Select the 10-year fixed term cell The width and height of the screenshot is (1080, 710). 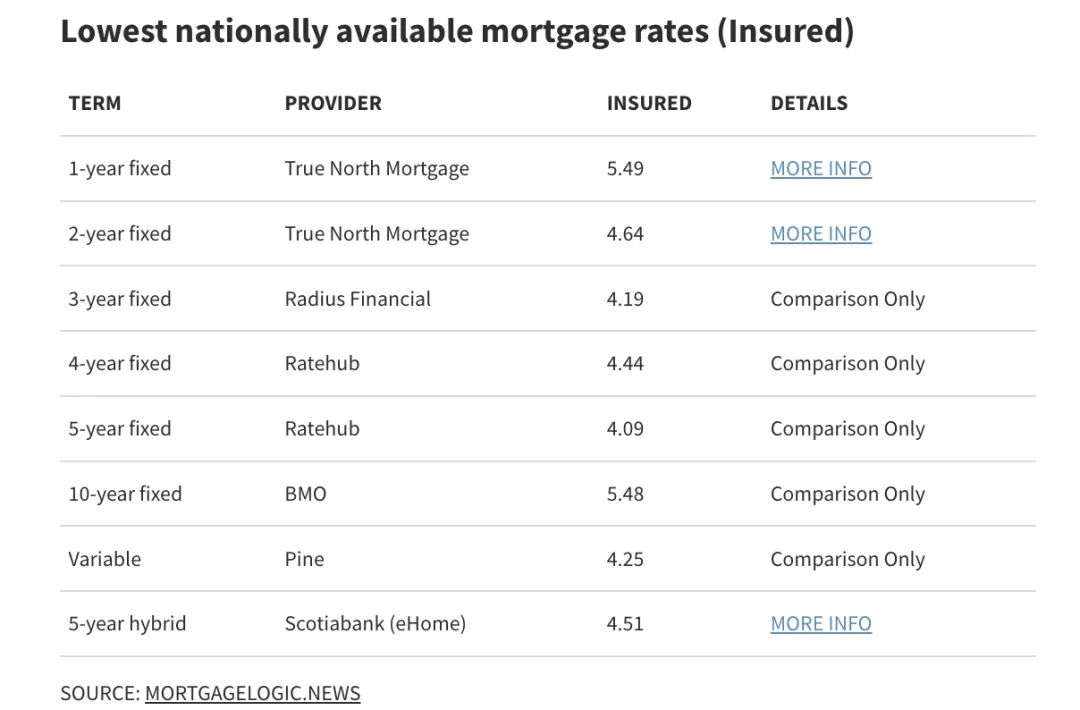point(125,494)
